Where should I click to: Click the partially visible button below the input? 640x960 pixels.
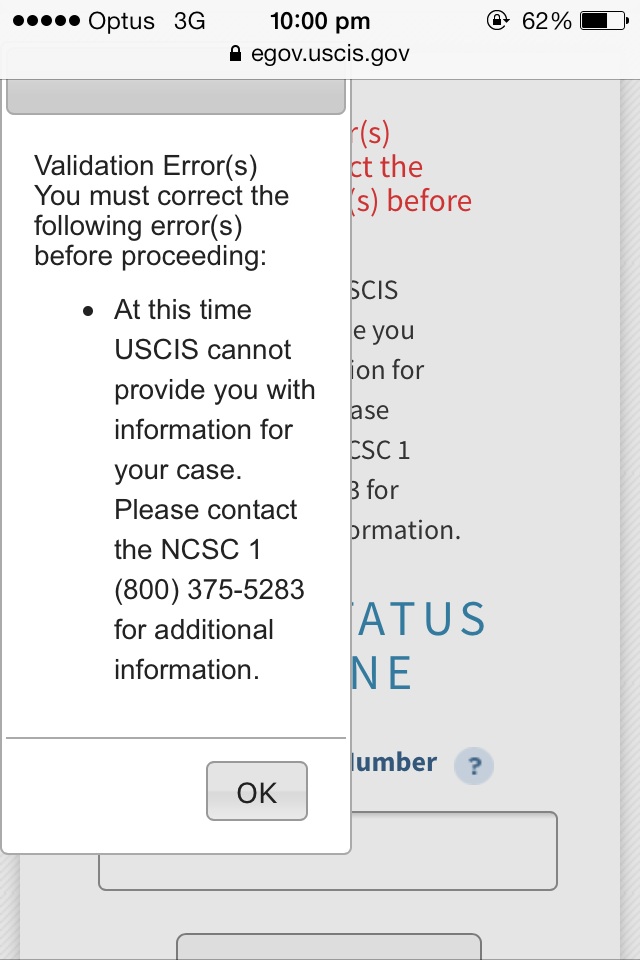329,947
